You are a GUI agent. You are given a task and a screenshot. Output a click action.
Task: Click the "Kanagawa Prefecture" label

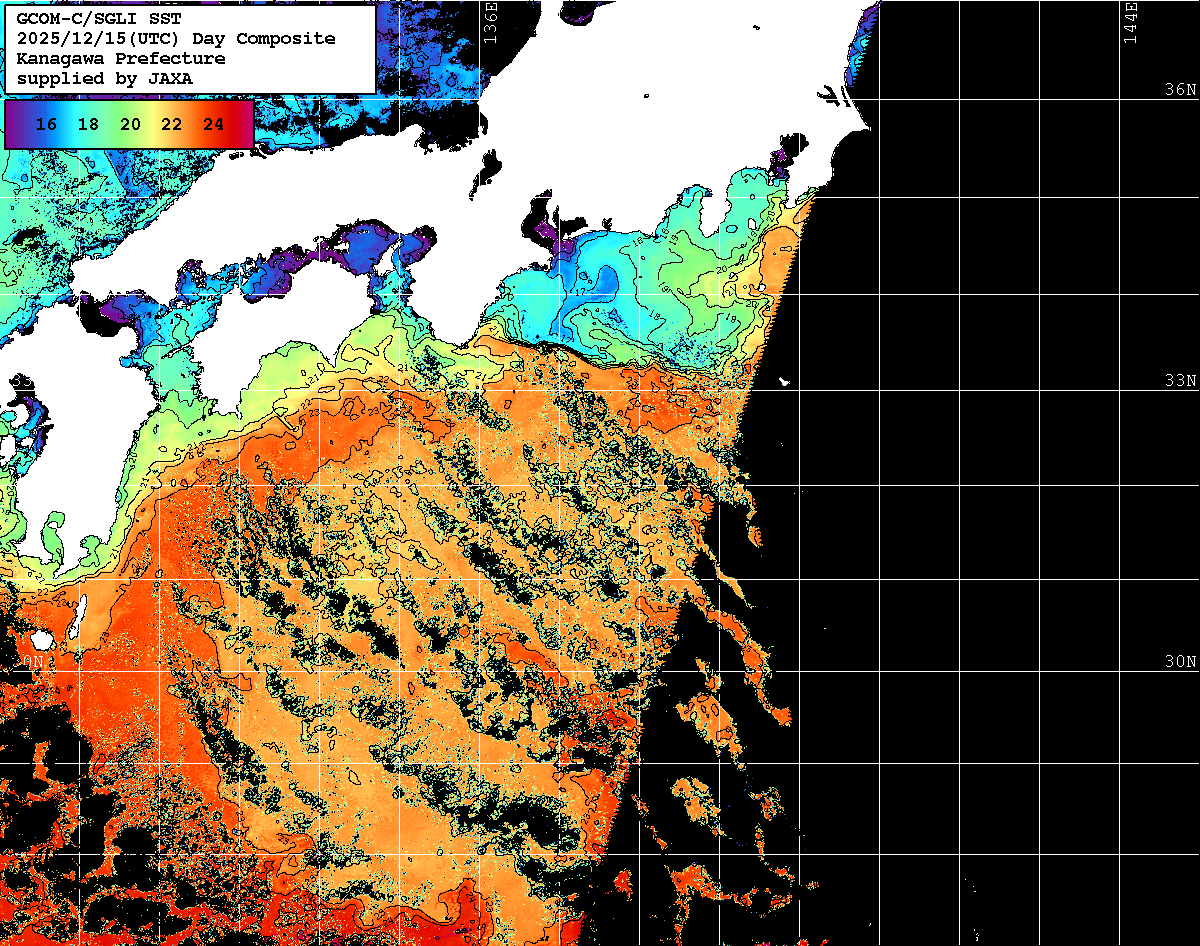(120, 58)
